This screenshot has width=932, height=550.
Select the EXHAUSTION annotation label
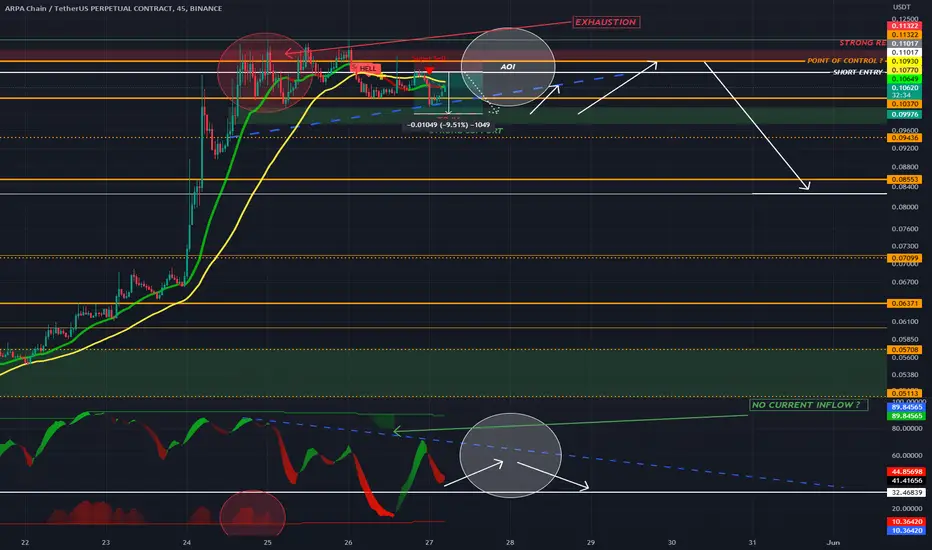coord(606,22)
